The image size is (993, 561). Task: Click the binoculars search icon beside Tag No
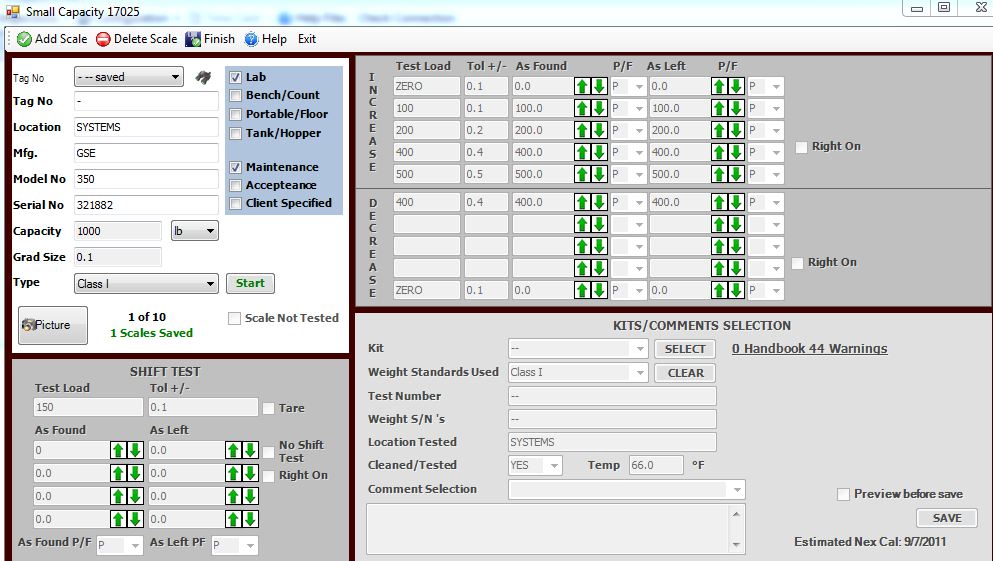[x=203, y=77]
